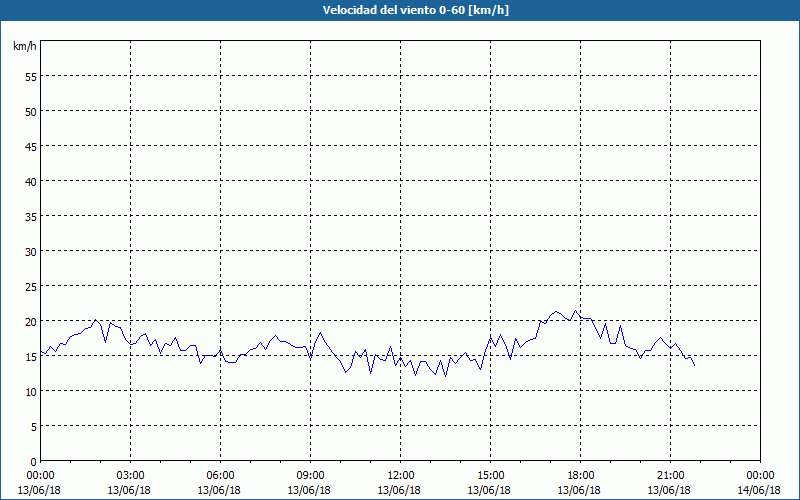
Task: Click the 09:00 time label on x-axis
Action: click(310, 476)
